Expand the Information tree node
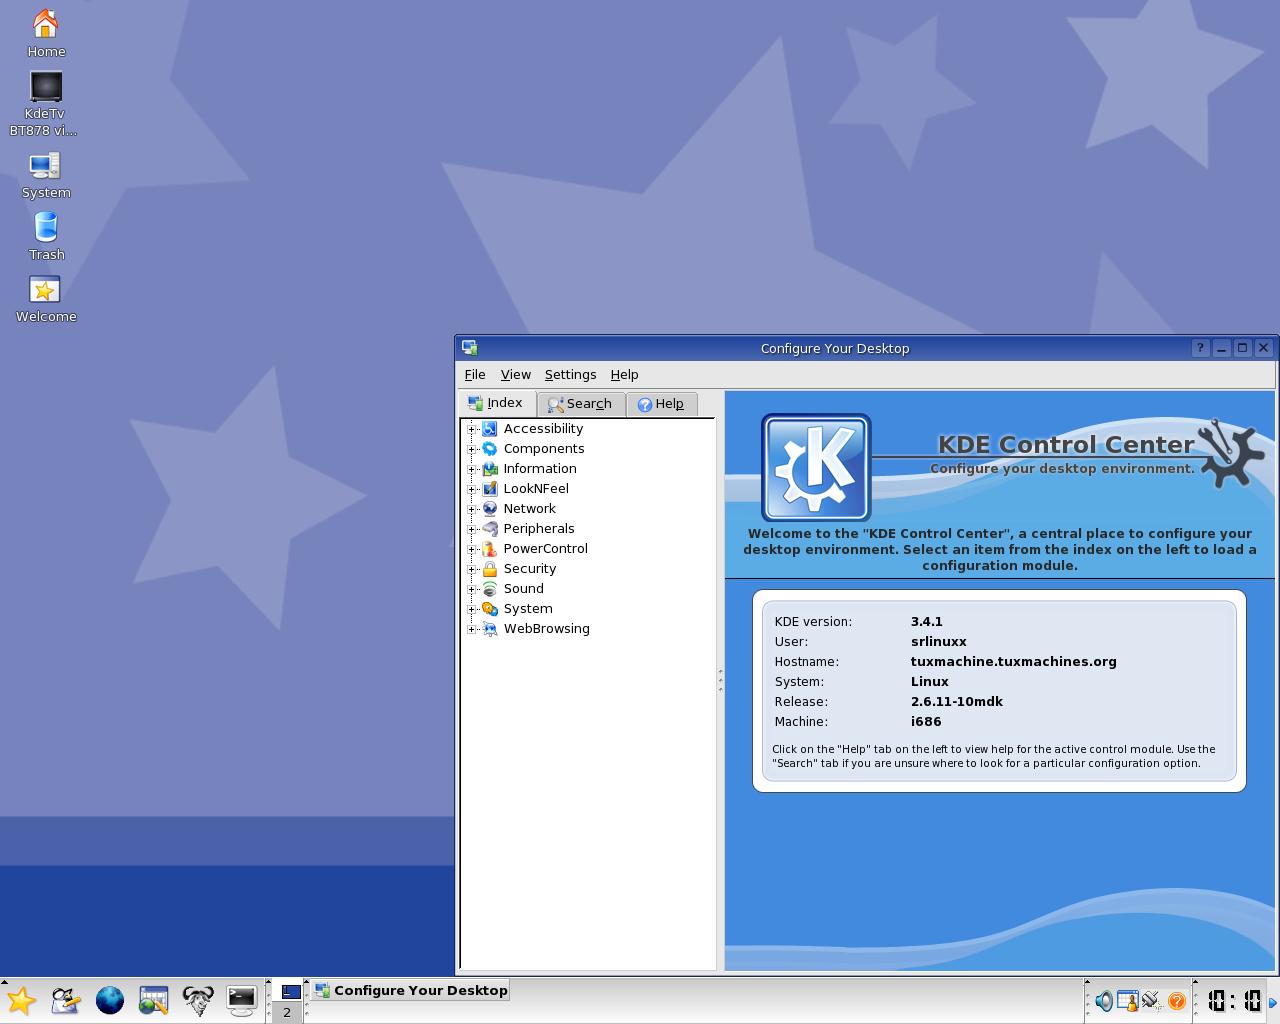 (x=472, y=469)
